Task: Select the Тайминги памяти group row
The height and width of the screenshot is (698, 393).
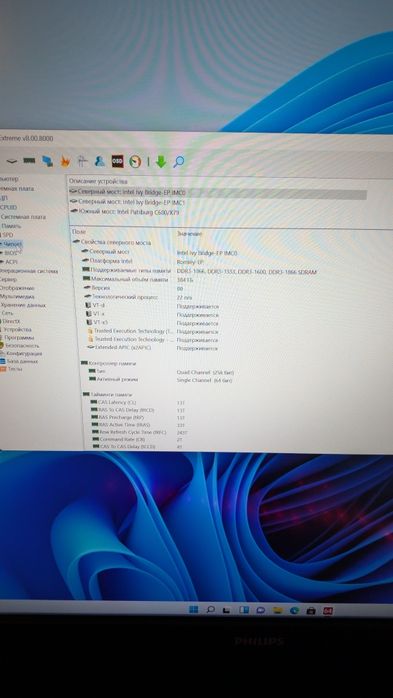Action: [108, 394]
